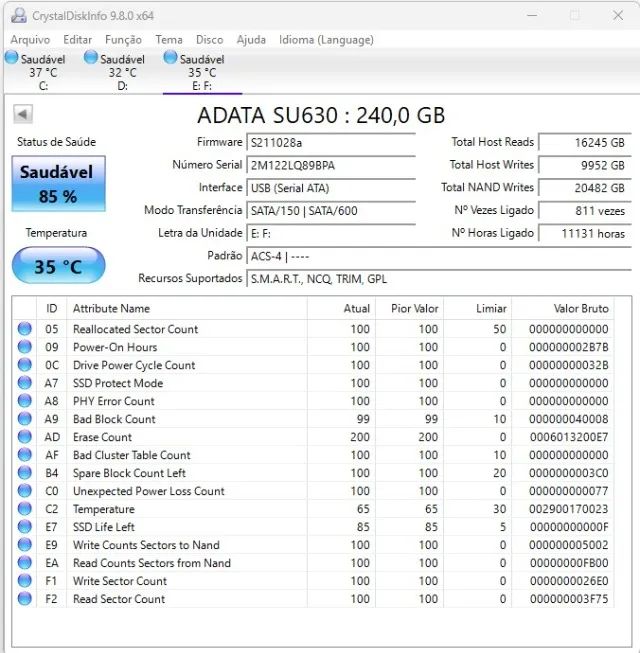Click the status icon for Write Sector Count

point(25,581)
